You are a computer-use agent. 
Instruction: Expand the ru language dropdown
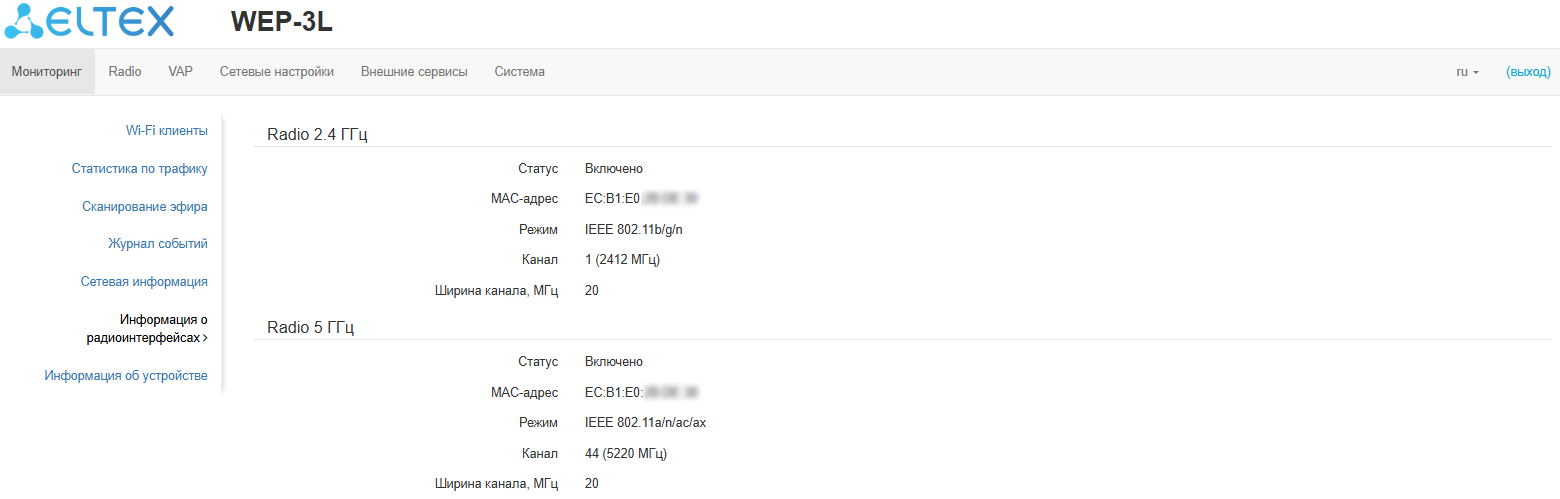(x=1467, y=72)
